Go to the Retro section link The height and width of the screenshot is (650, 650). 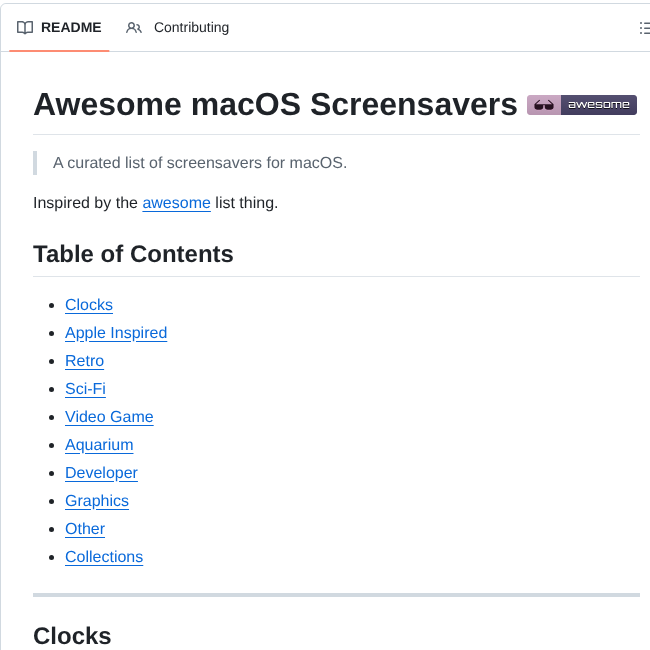[85, 361]
